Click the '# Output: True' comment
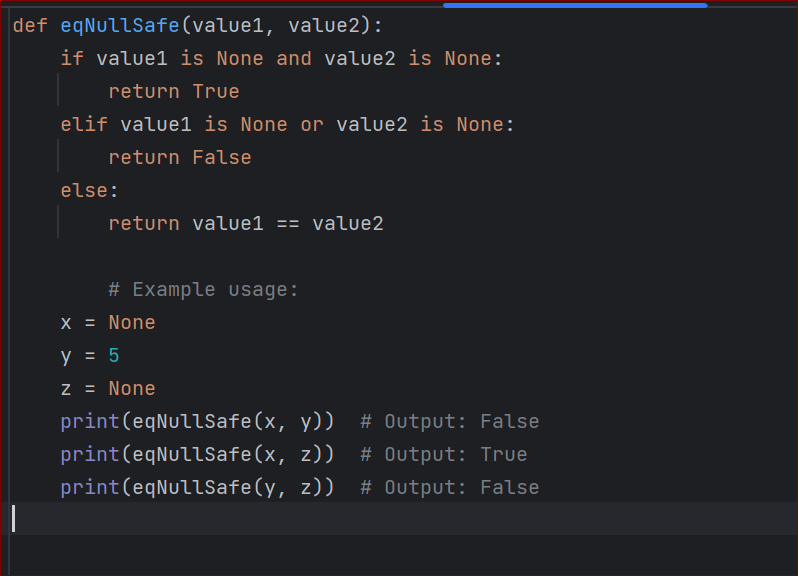The image size is (798, 576). click(x=444, y=454)
